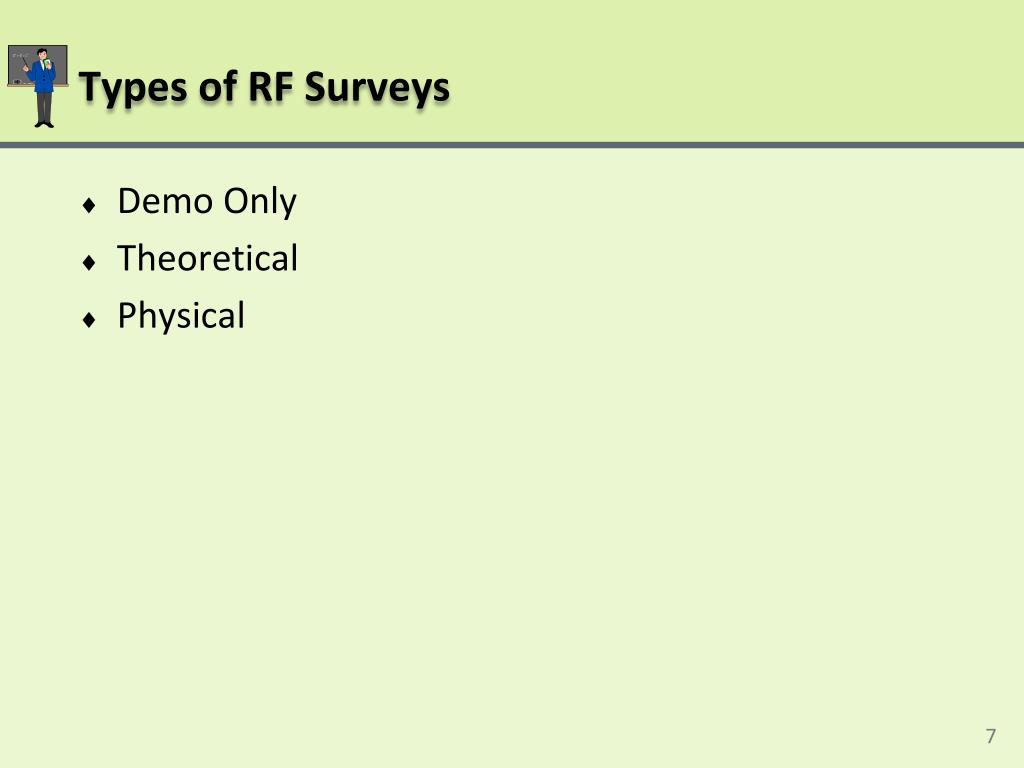This screenshot has height=768, width=1024.
Task: Select the diamond bullet beside Demo Only
Action: [89, 205]
